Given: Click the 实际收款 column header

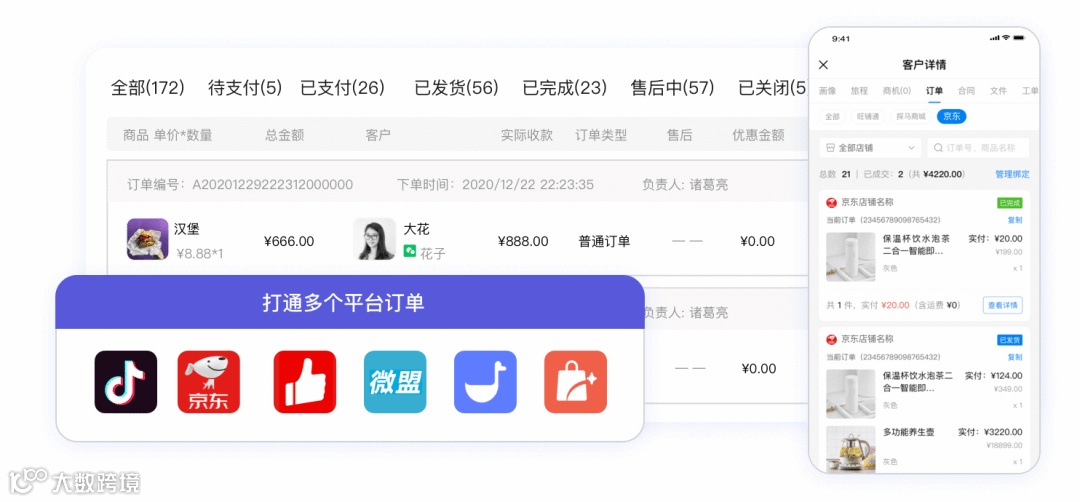Looking at the screenshot, I should 526,135.
